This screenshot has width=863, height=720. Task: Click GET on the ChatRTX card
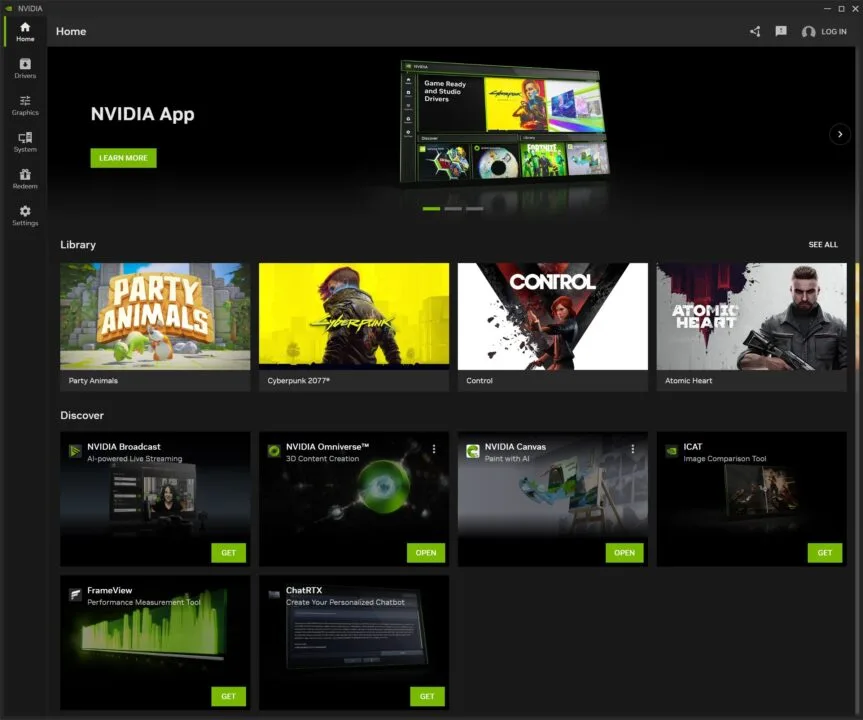pyautogui.click(x=427, y=696)
